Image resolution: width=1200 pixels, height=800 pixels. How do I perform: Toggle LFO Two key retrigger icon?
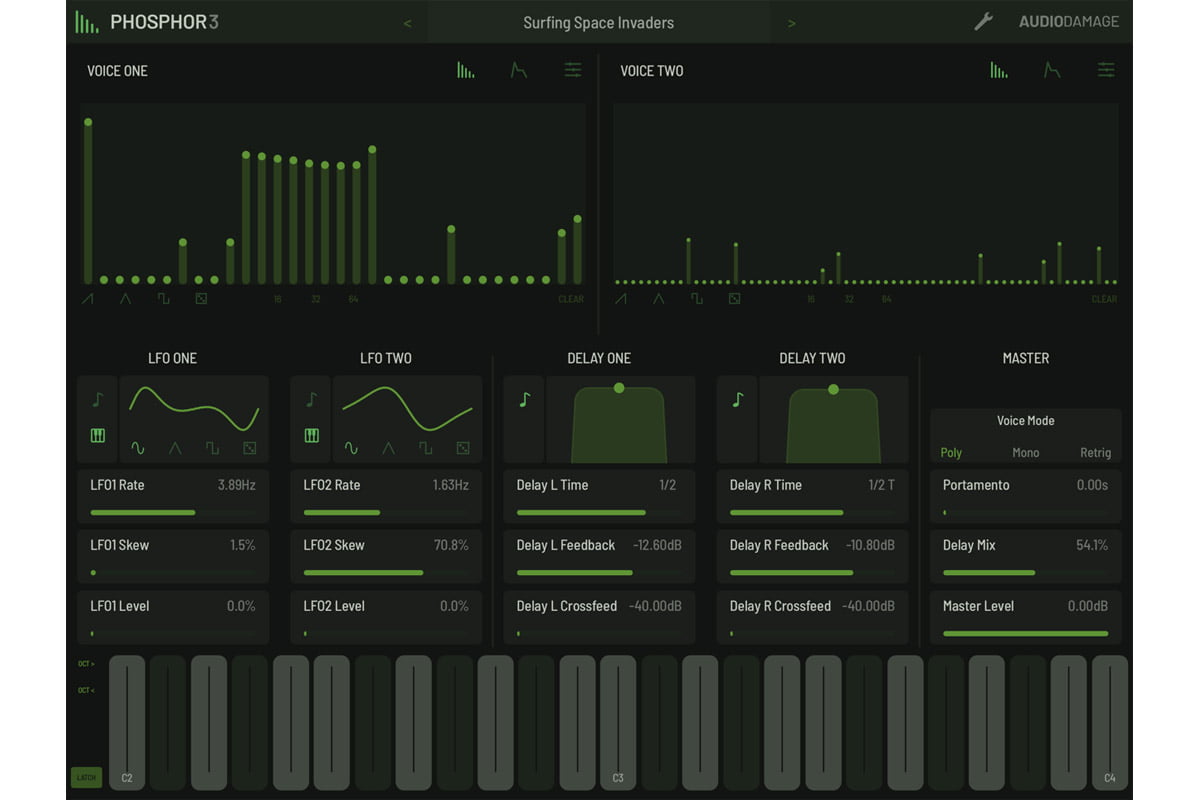coord(311,436)
